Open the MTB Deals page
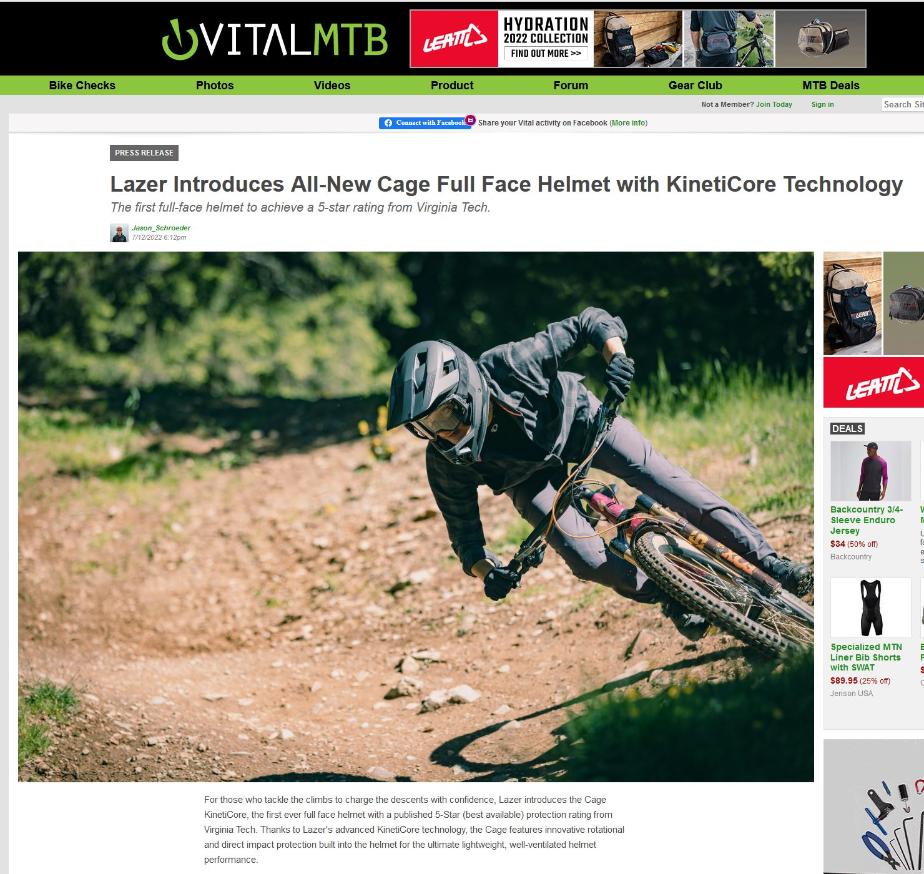Screen dimensions: 924x874 (830, 85)
